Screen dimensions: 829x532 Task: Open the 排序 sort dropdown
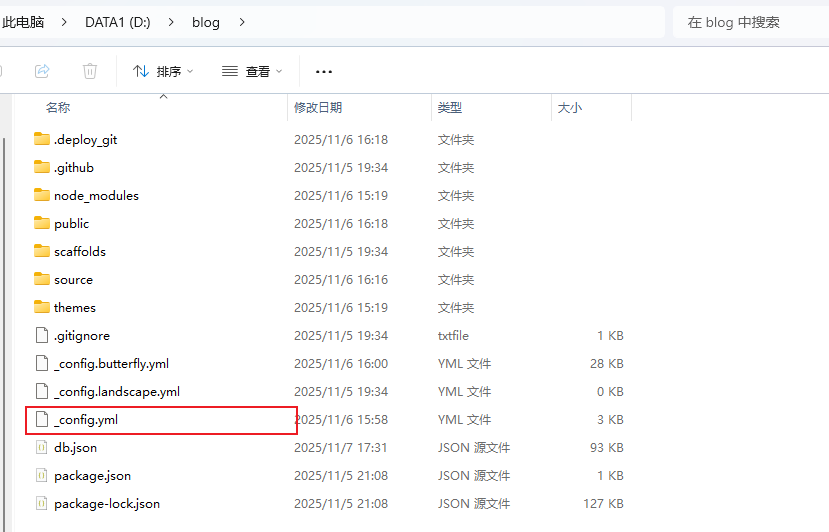[x=163, y=71]
